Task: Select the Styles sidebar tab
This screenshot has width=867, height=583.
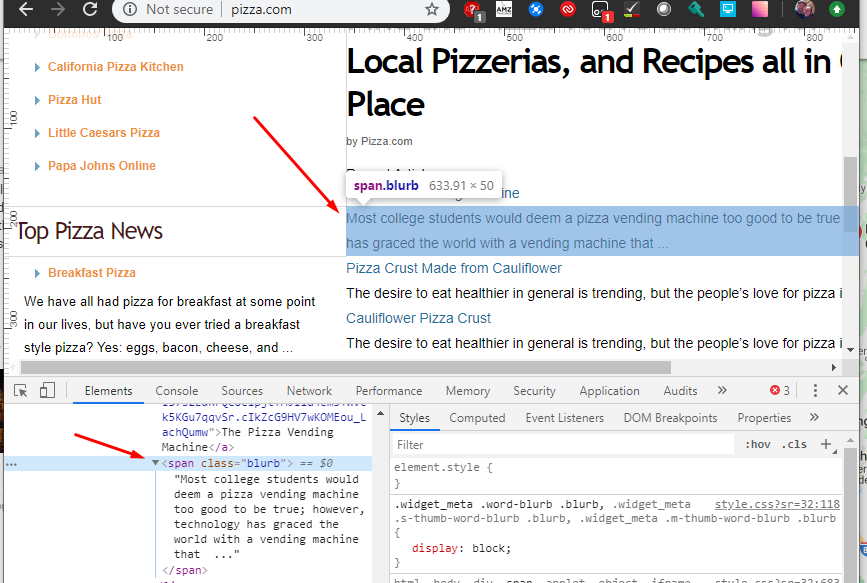Action: click(x=414, y=418)
